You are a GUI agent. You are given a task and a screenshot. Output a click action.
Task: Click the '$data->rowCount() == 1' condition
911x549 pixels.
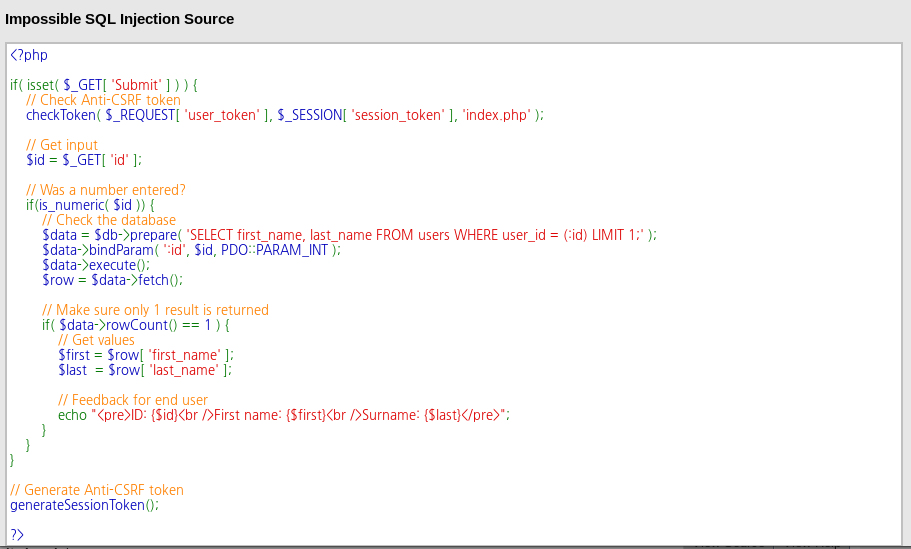(136, 325)
